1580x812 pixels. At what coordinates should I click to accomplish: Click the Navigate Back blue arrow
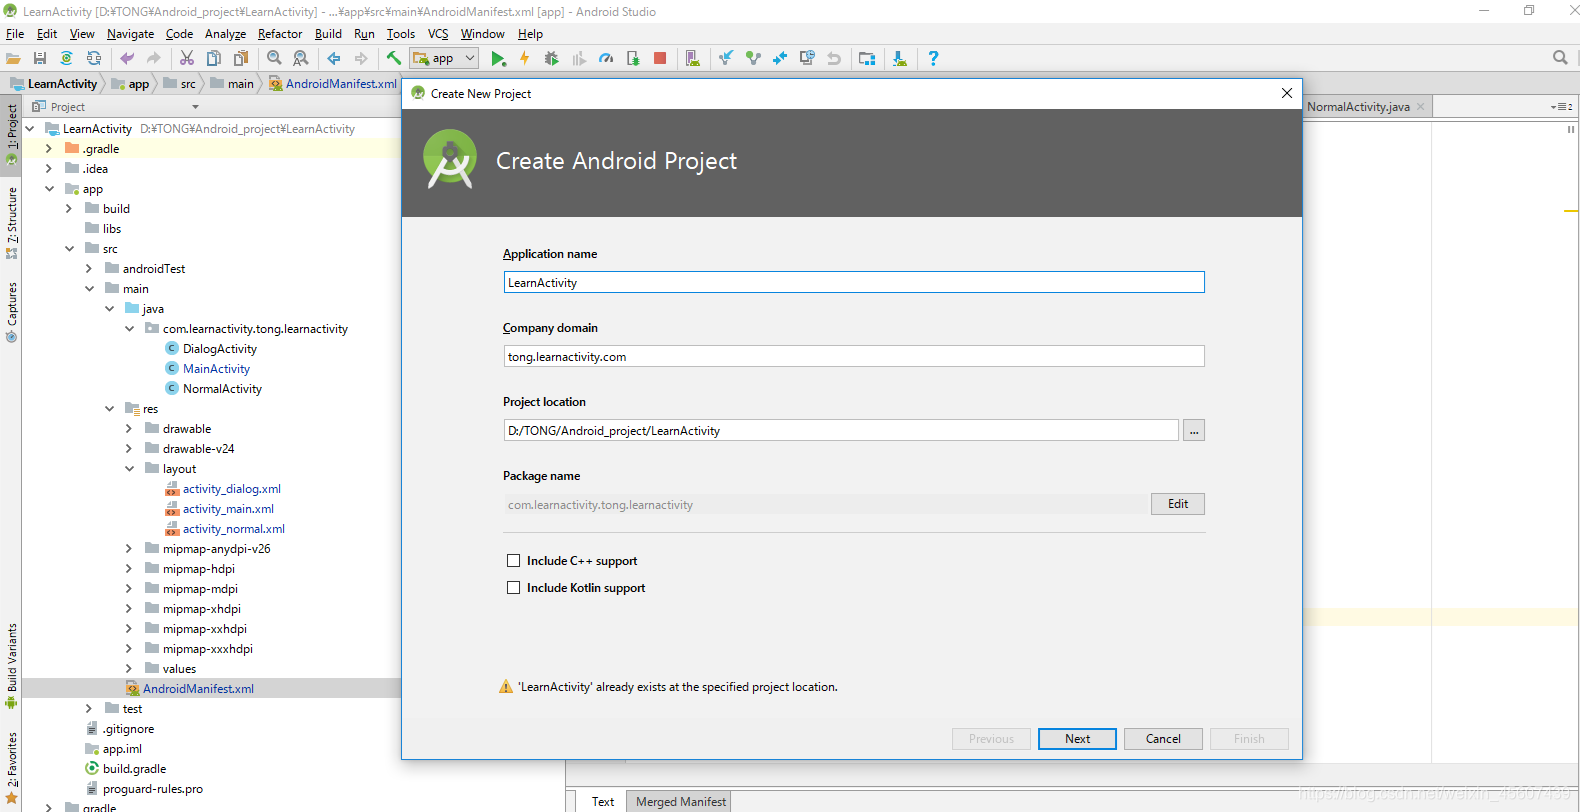(334, 59)
